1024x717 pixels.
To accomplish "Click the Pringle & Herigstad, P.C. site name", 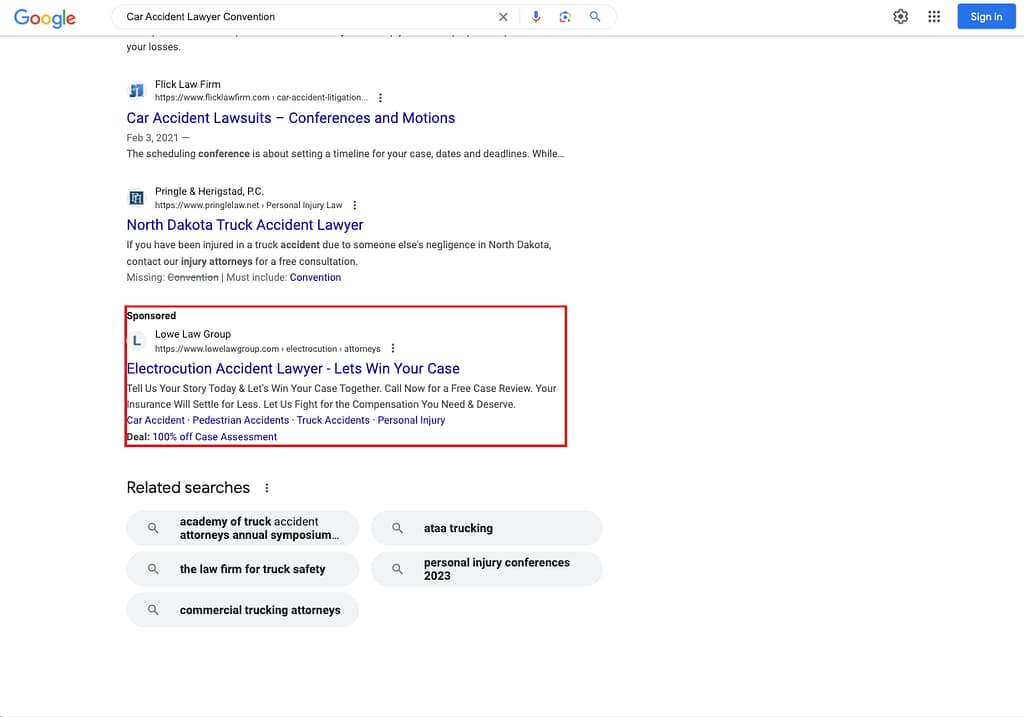I will pos(209,191).
